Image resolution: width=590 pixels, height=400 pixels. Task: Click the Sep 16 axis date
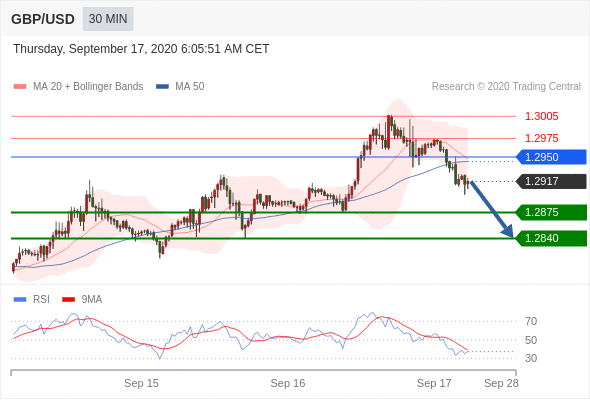[288, 383]
